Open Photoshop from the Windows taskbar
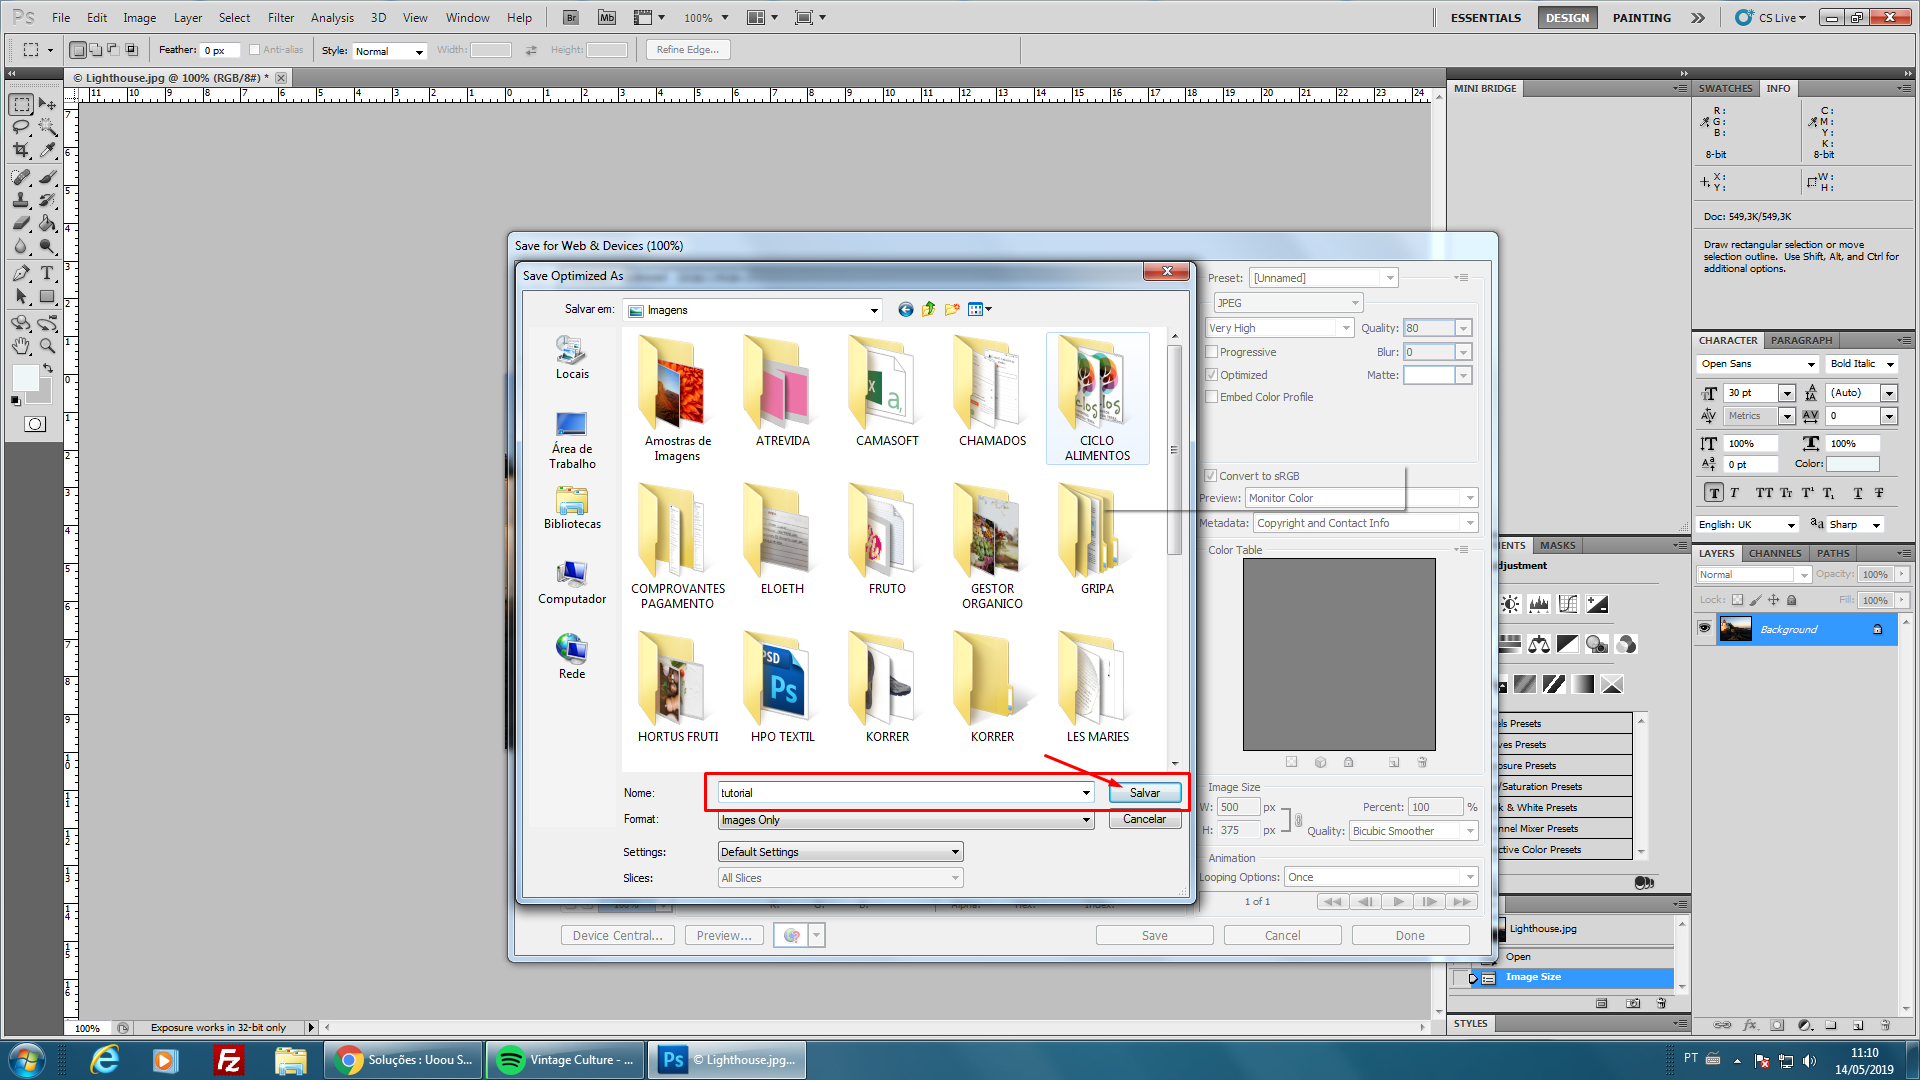The width and height of the screenshot is (1920, 1080). [727, 1060]
